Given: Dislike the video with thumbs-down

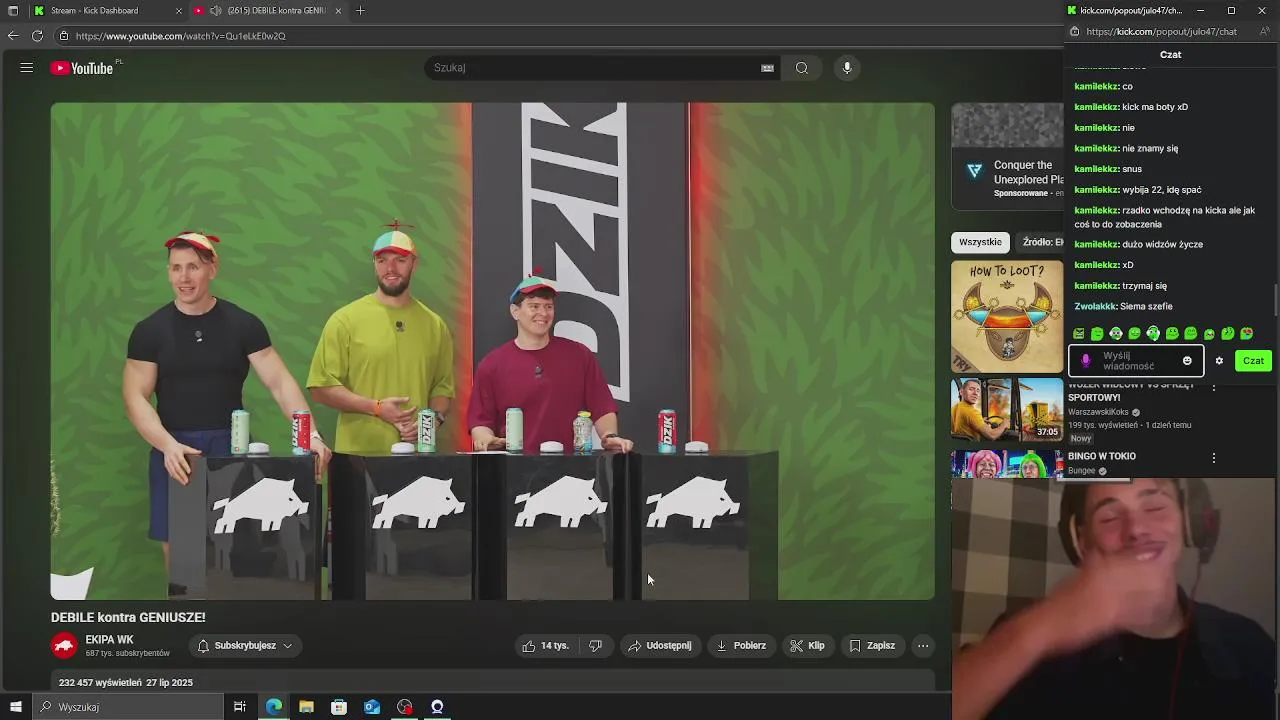Looking at the screenshot, I should 595,646.
